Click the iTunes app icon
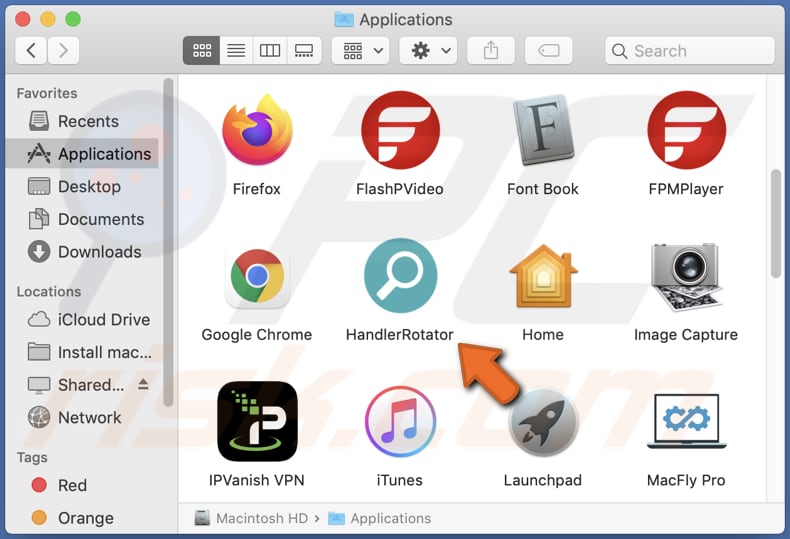Viewport: 790px width, 539px height. coord(400,421)
